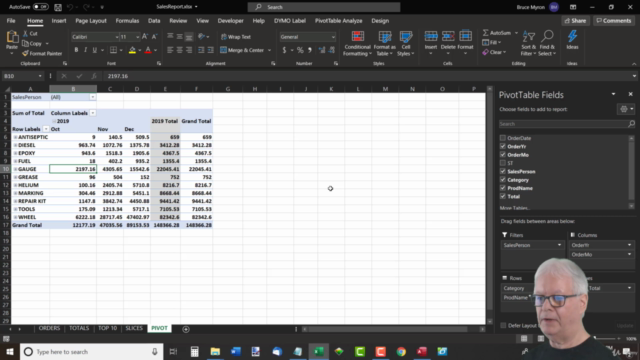The width and height of the screenshot is (640, 360).
Task: Open OrderYr dropdown in Columns area
Action: (629, 245)
